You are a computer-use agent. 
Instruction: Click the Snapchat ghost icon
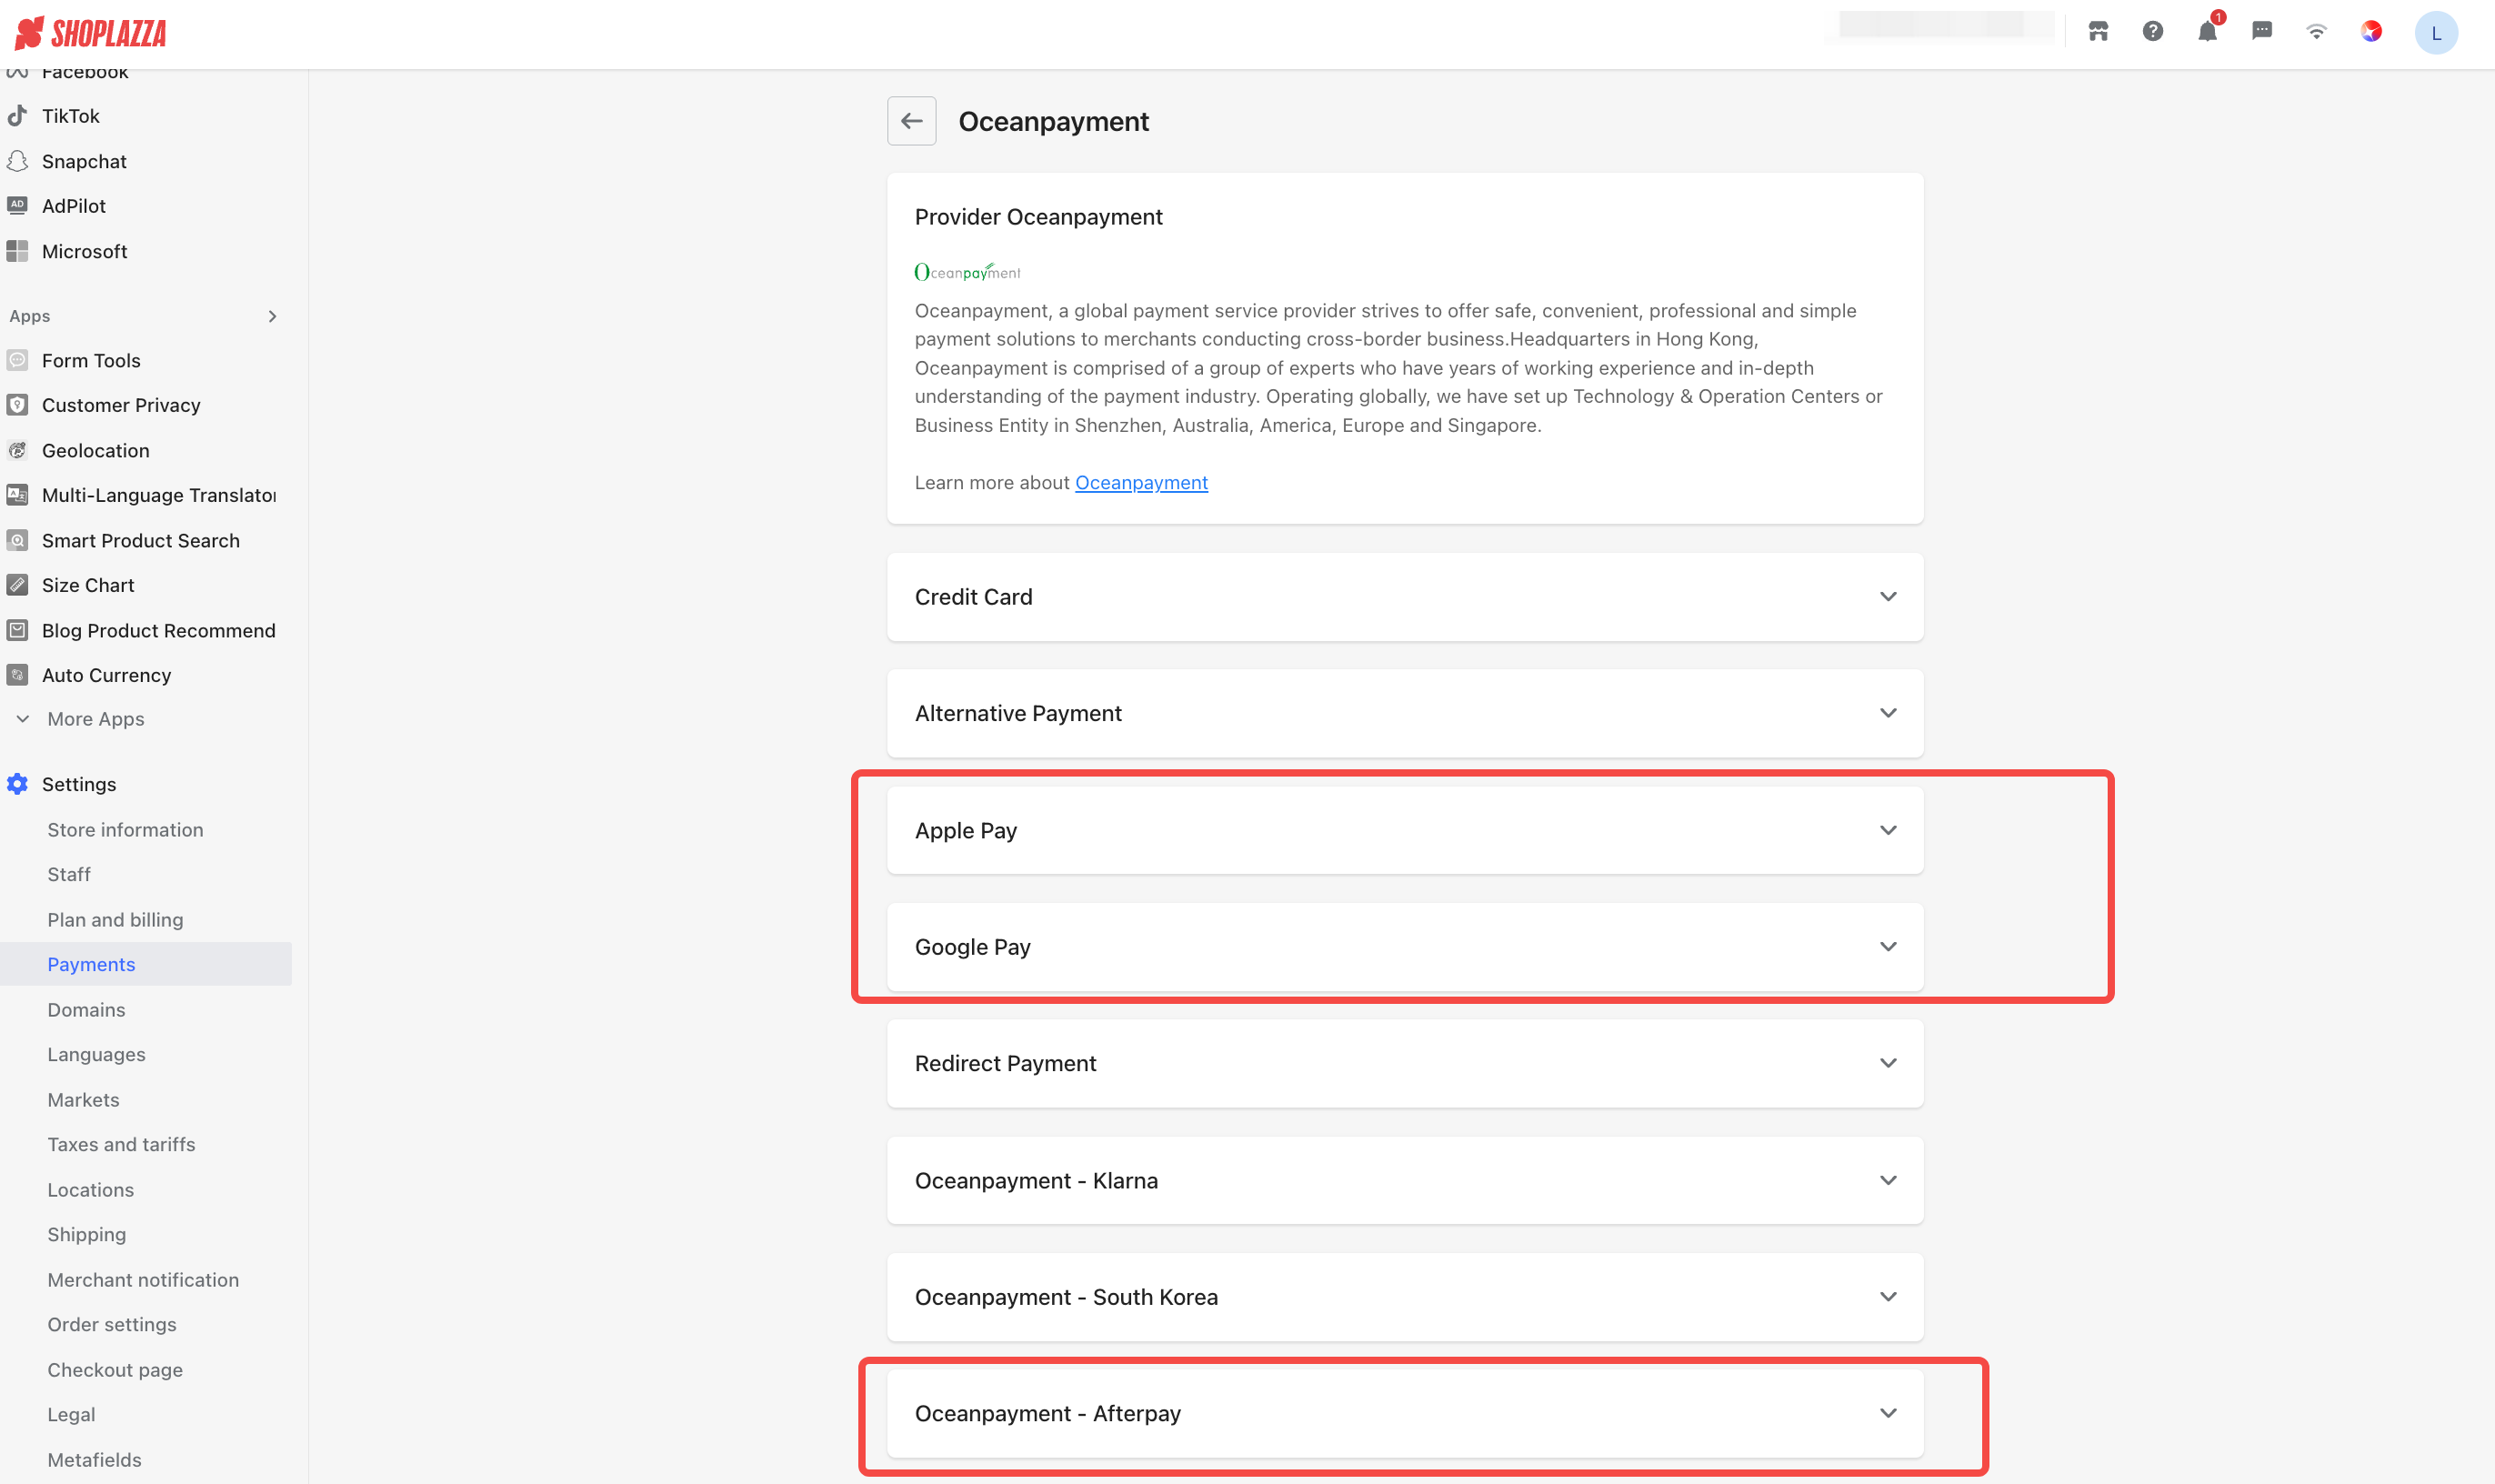click(17, 161)
